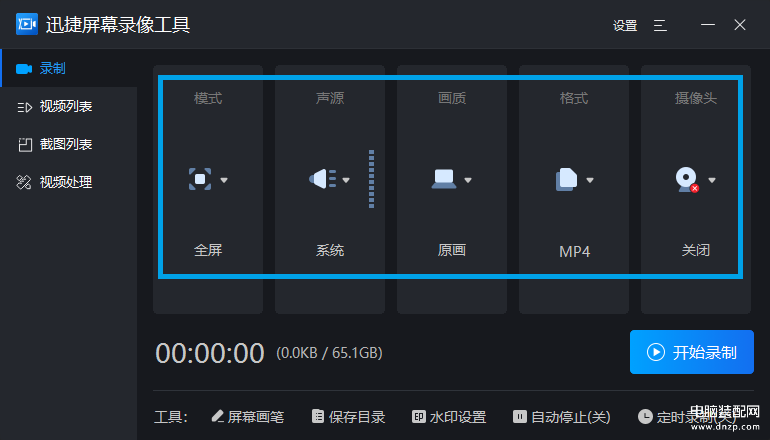This screenshot has width=770, height=440.
Task: Click the 画质 heading
Action: tap(452, 98)
